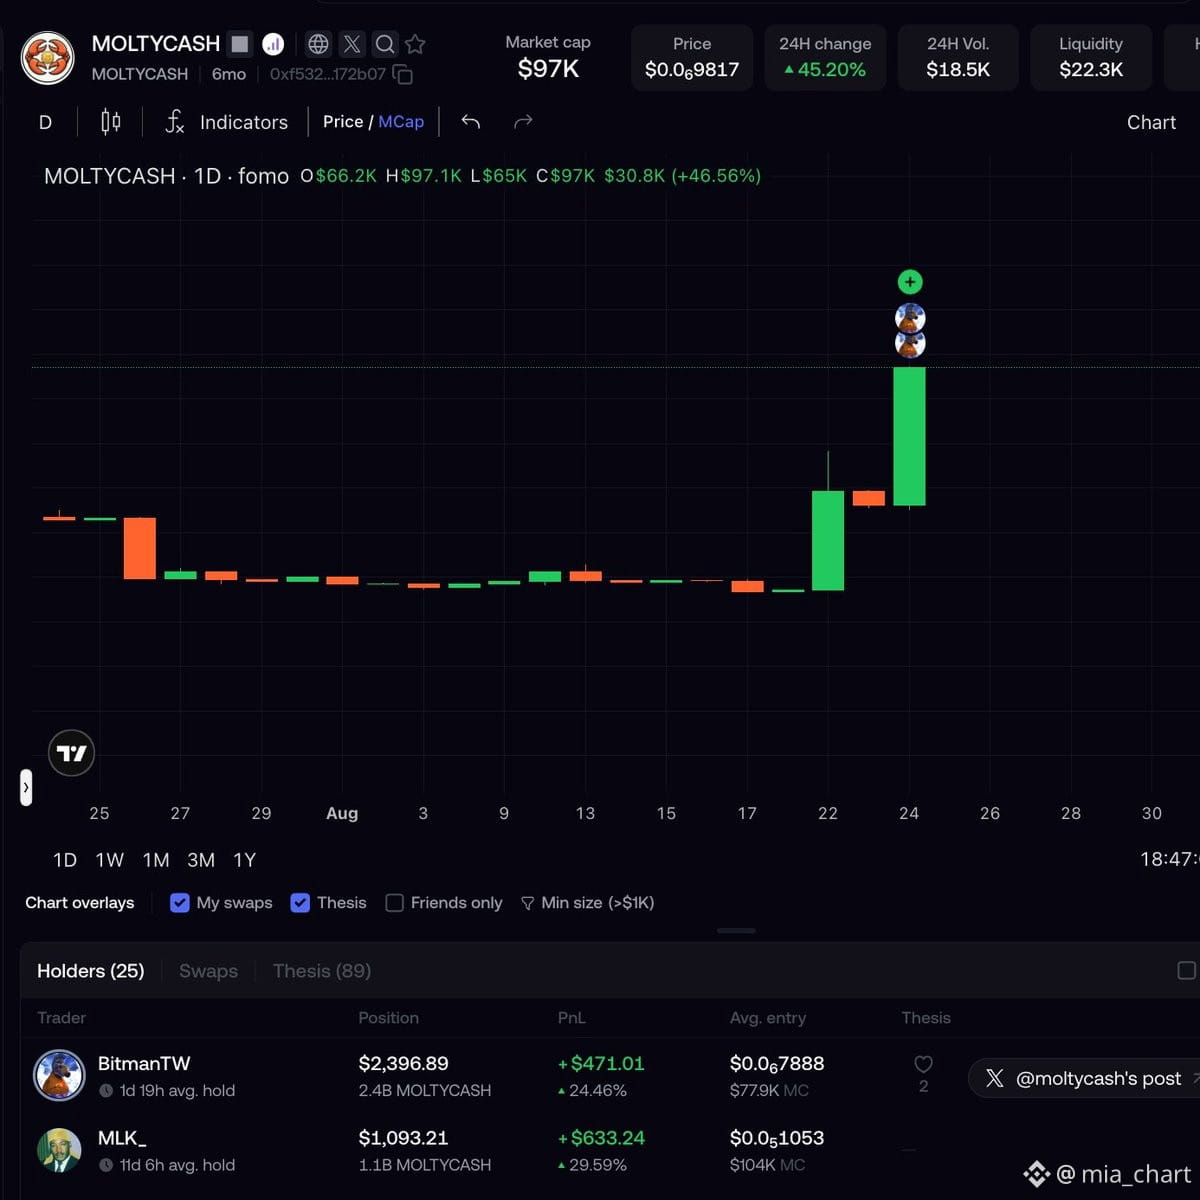Click the Aug label on time axis

coord(342,813)
